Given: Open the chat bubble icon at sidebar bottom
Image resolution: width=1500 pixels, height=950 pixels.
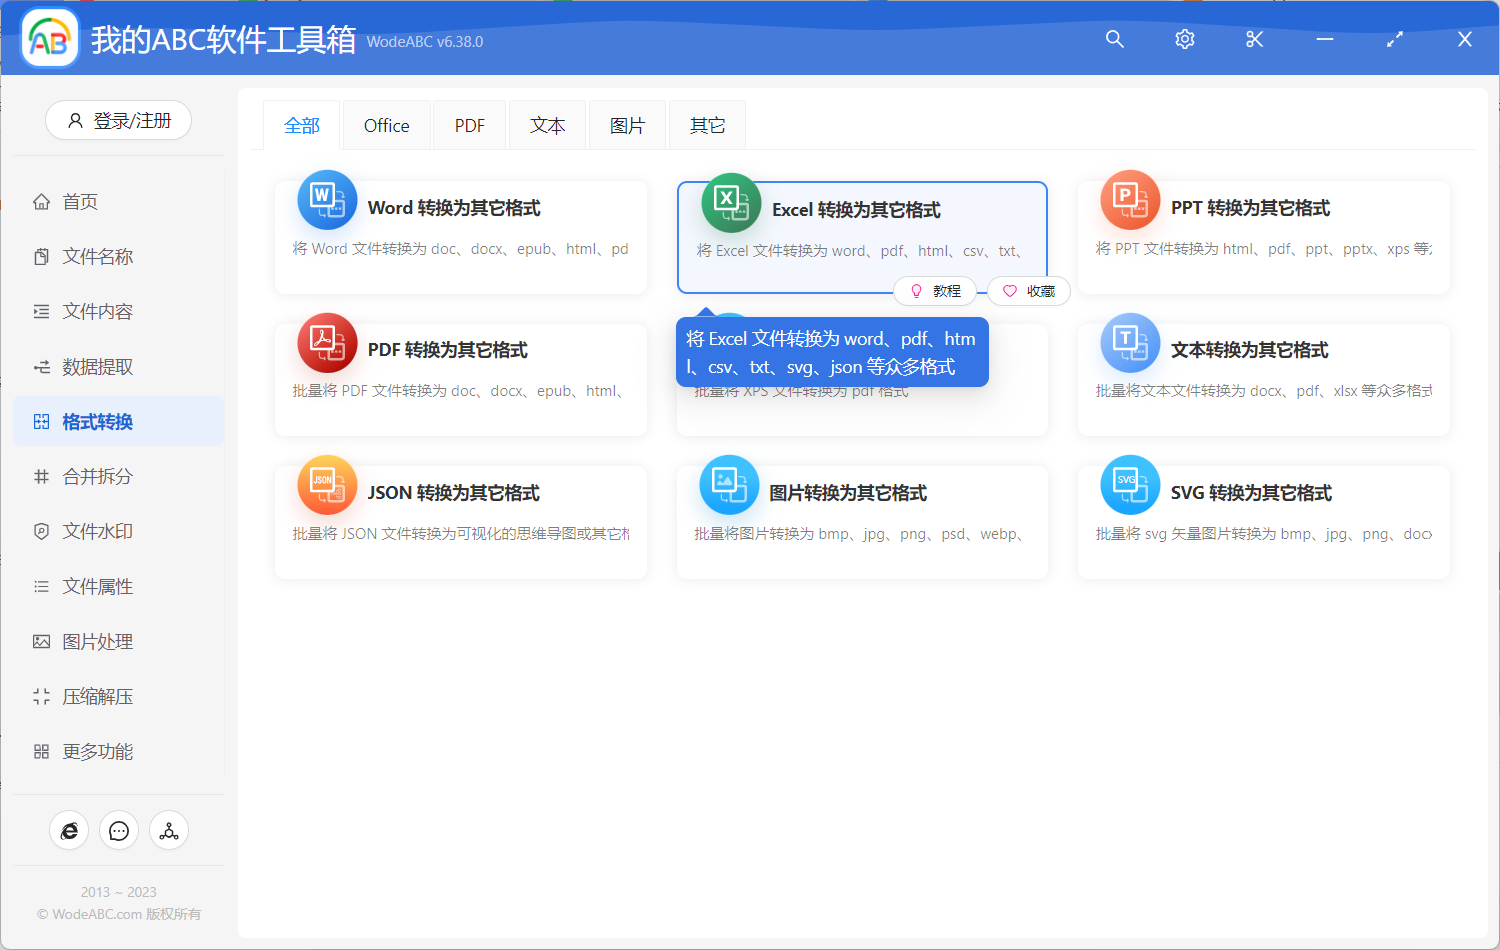Looking at the screenshot, I should point(119,831).
